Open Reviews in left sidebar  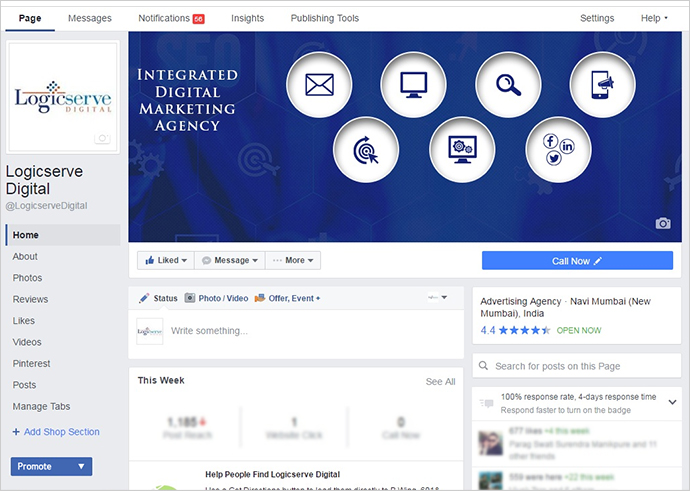[x=30, y=299]
